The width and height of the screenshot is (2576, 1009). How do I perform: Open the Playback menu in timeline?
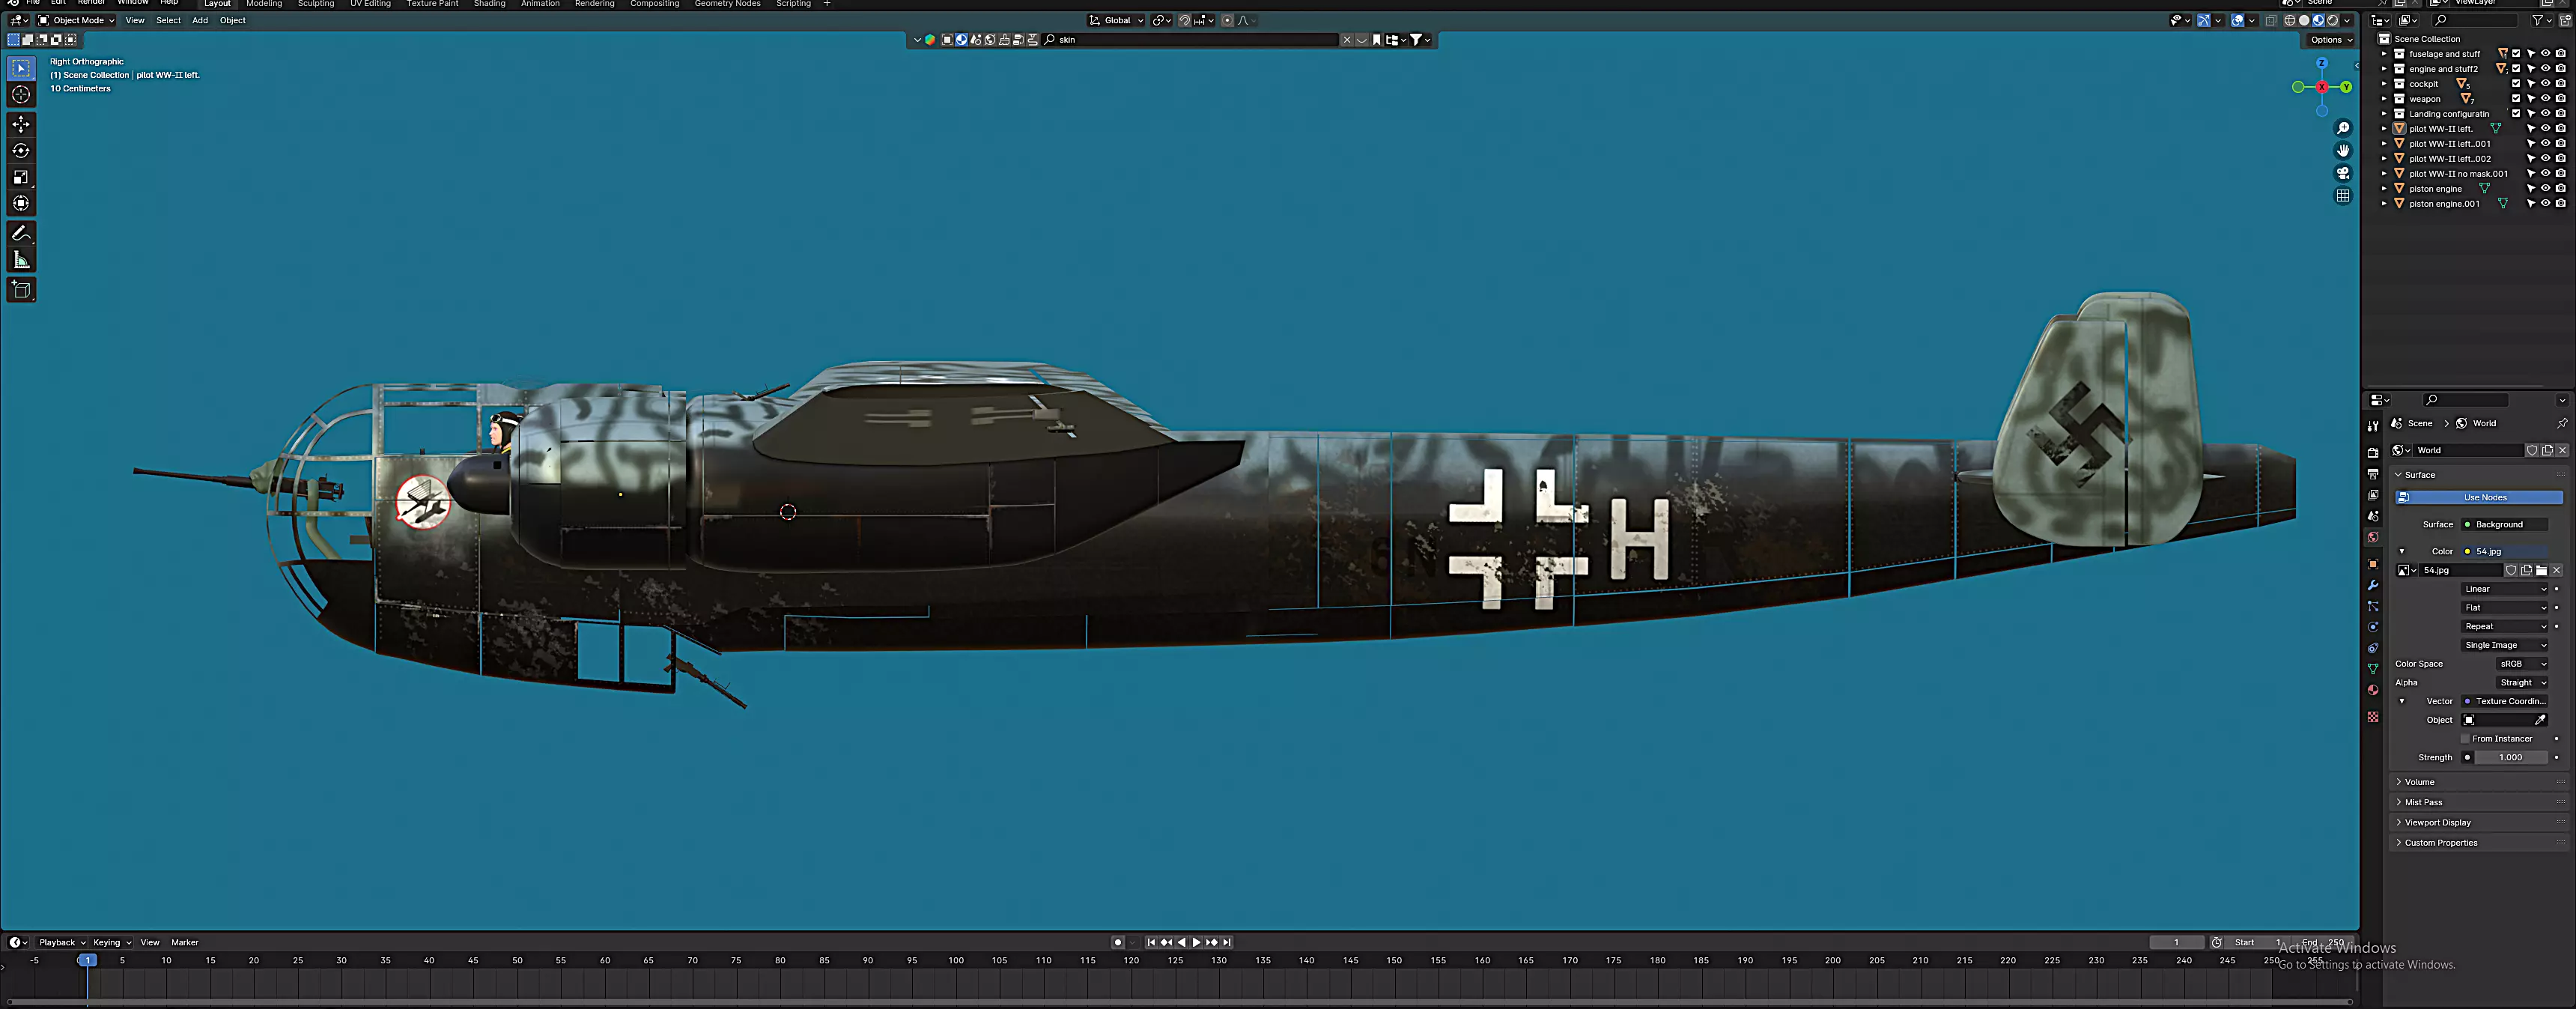pyautogui.click(x=61, y=942)
